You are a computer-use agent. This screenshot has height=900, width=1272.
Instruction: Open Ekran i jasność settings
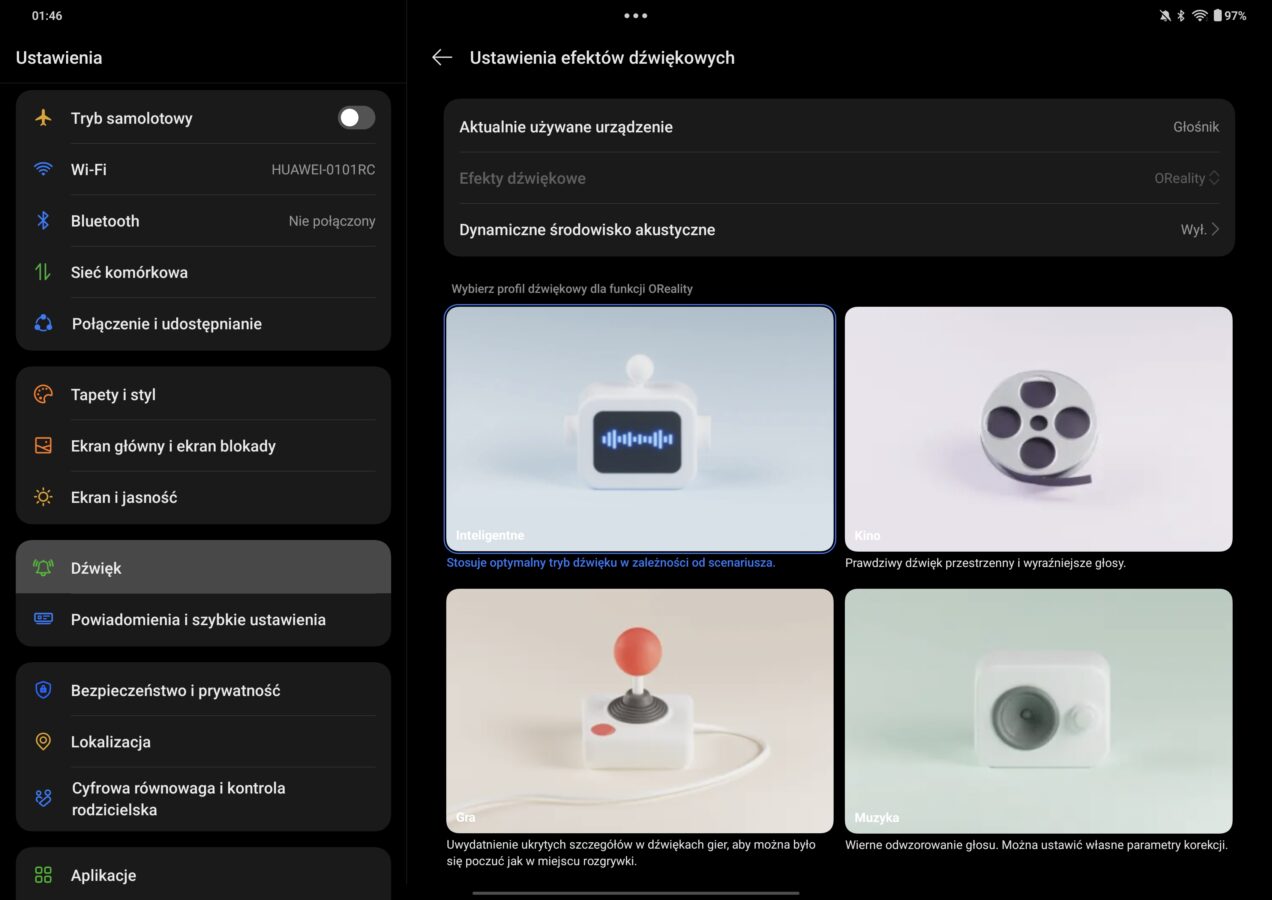point(203,497)
